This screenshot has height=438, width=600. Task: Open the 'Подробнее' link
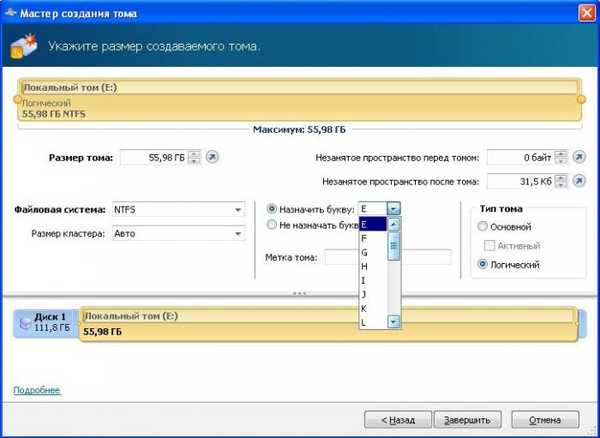[37, 390]
